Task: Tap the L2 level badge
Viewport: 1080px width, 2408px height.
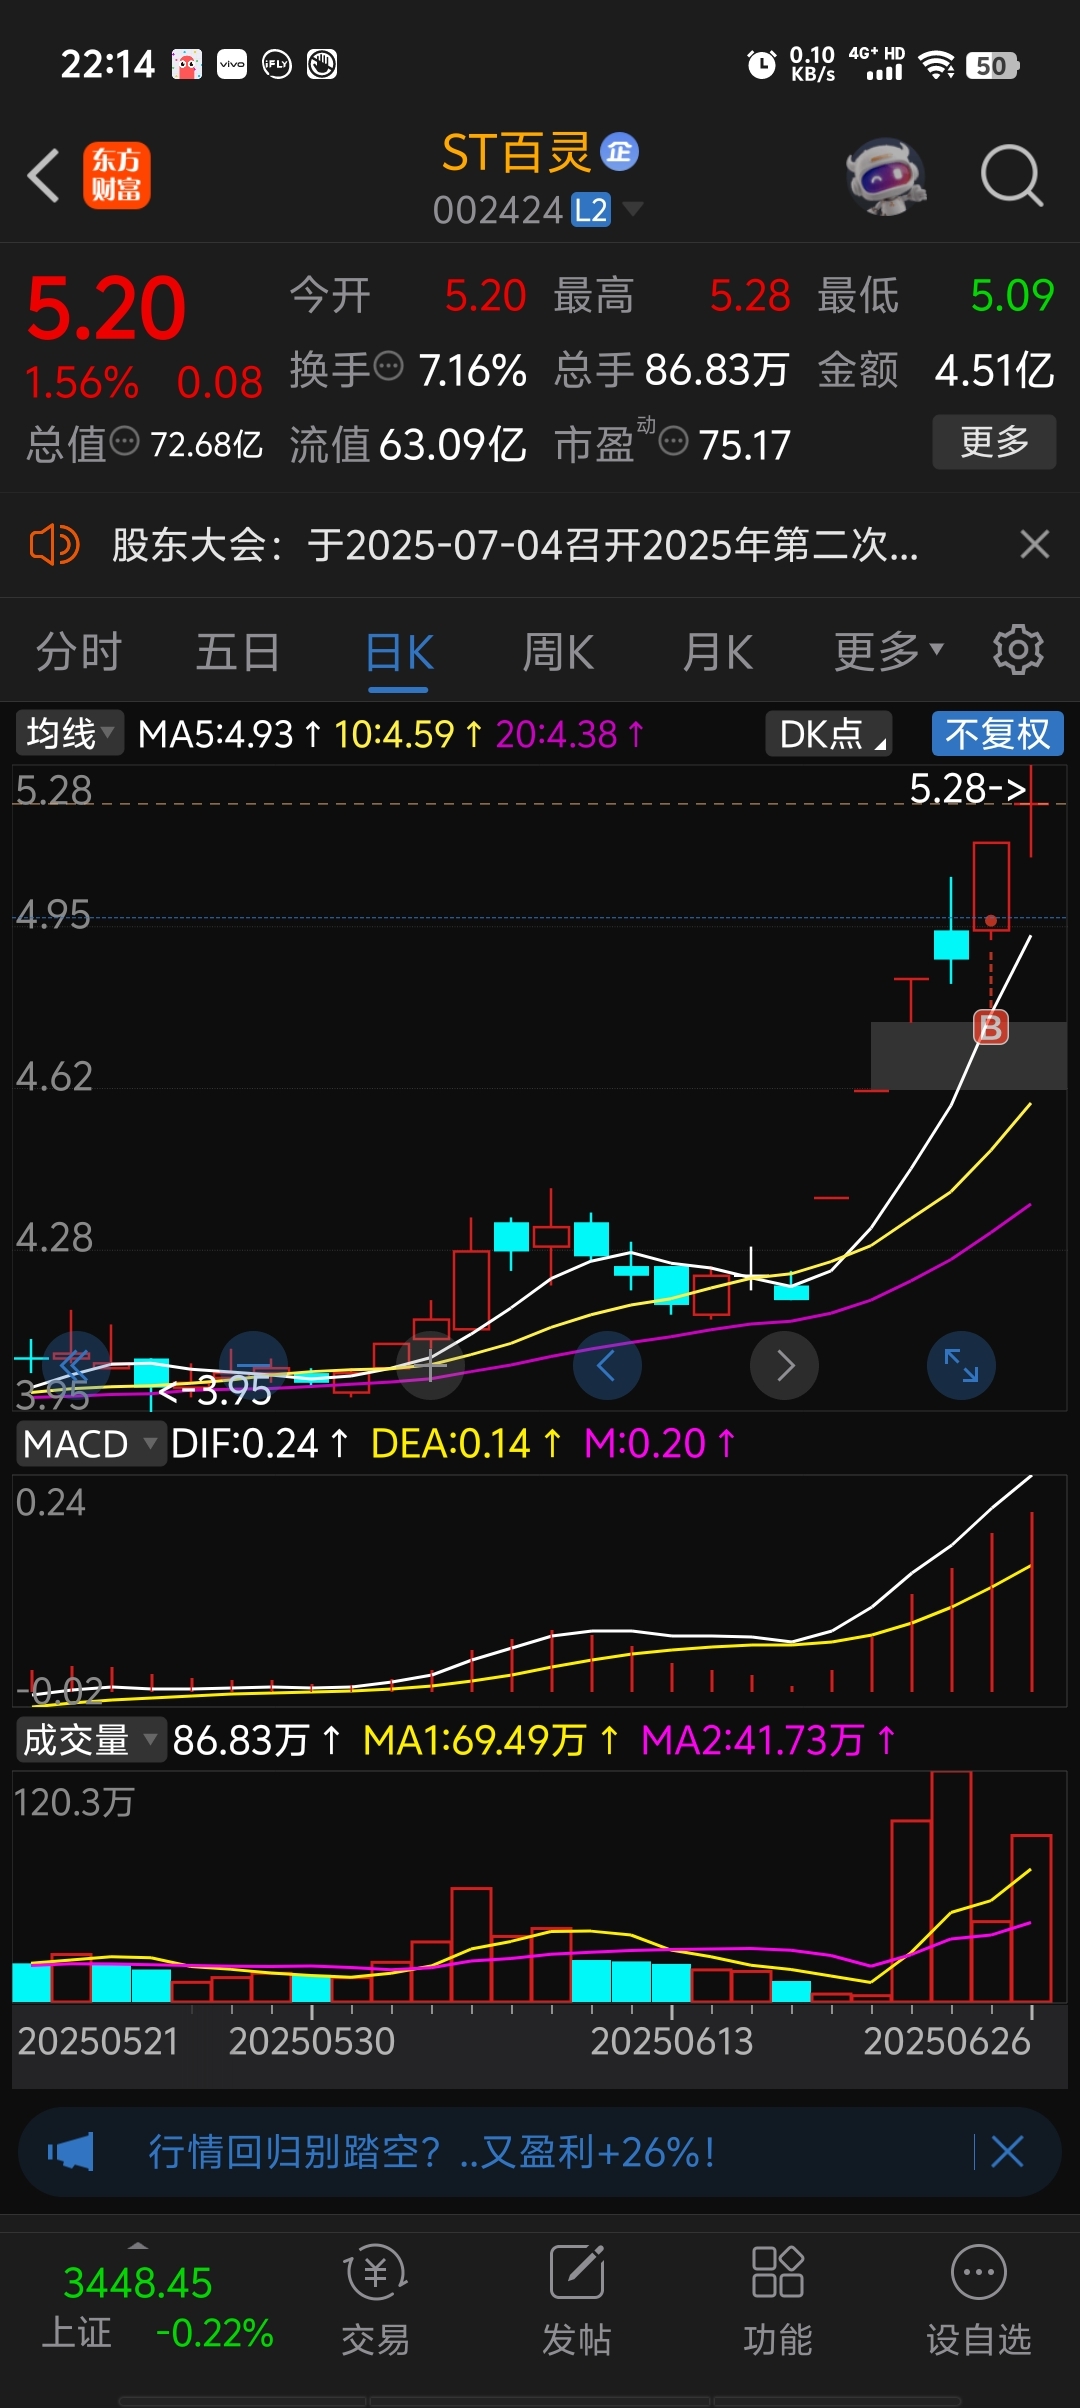Action: point(591,210)
